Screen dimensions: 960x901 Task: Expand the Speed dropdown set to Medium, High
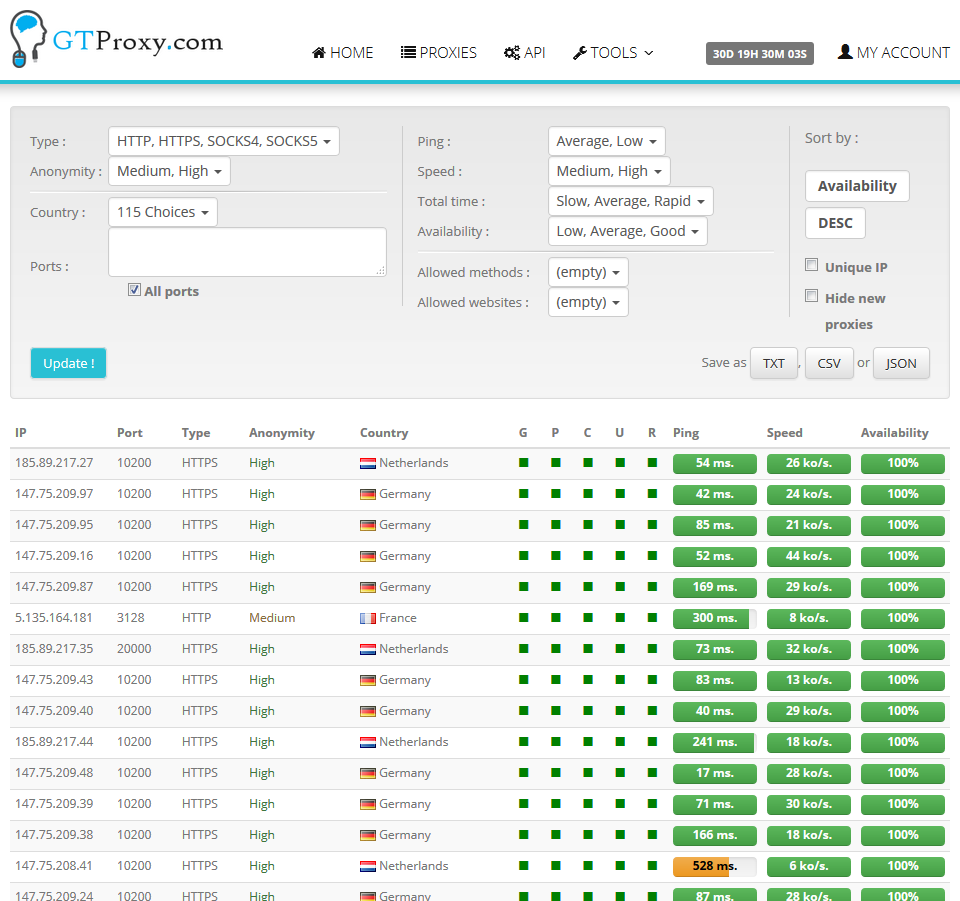point(609,170)
